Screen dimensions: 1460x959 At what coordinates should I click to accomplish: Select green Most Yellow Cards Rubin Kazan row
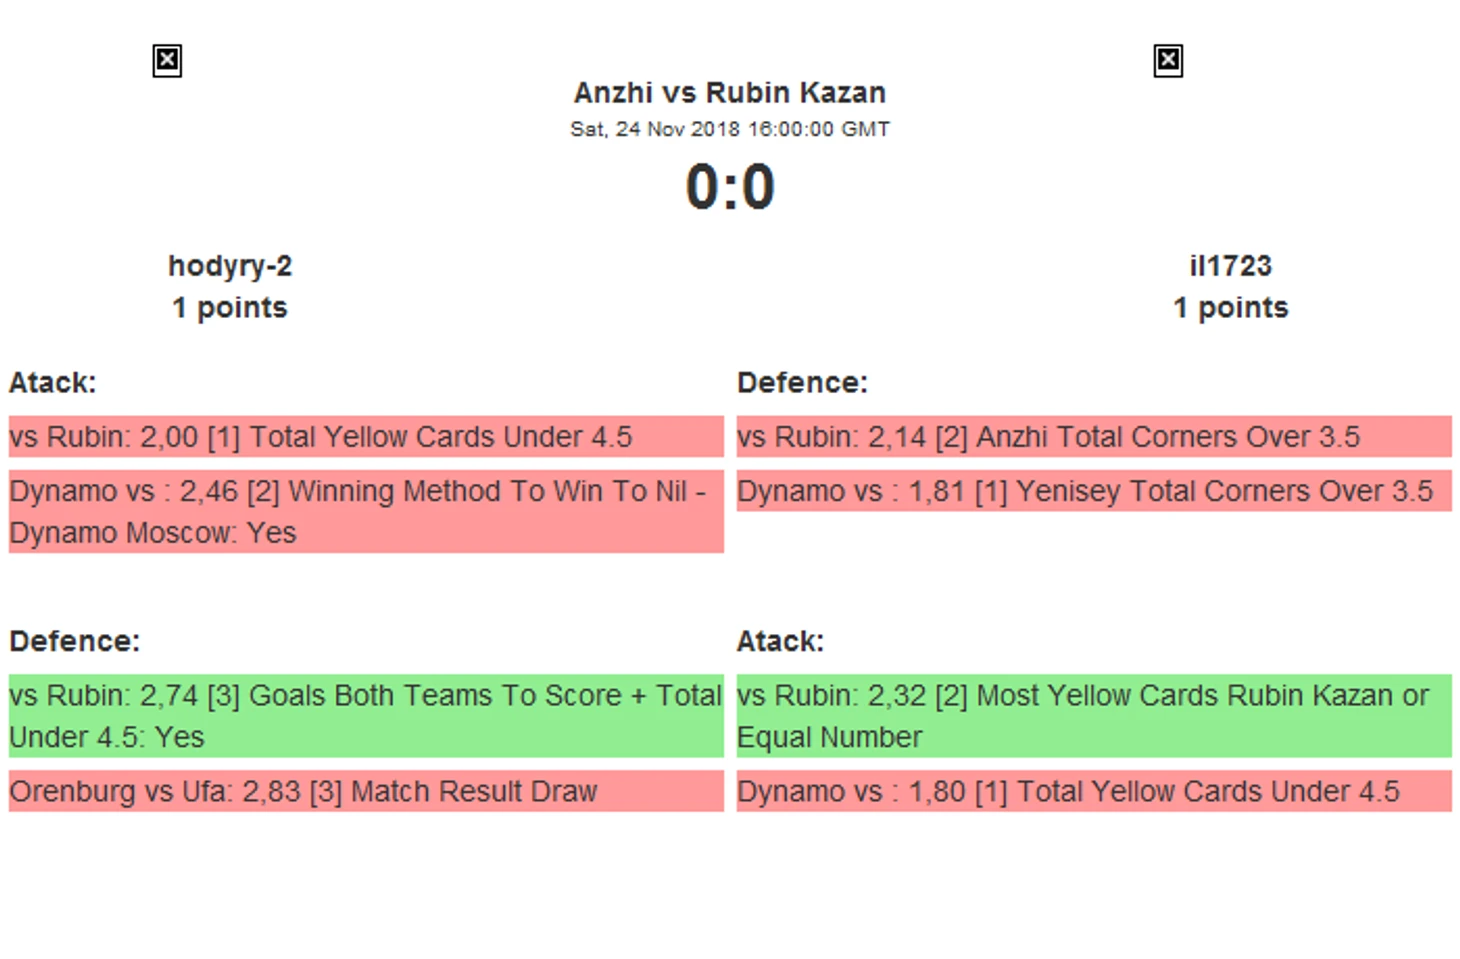[1094, 716]
